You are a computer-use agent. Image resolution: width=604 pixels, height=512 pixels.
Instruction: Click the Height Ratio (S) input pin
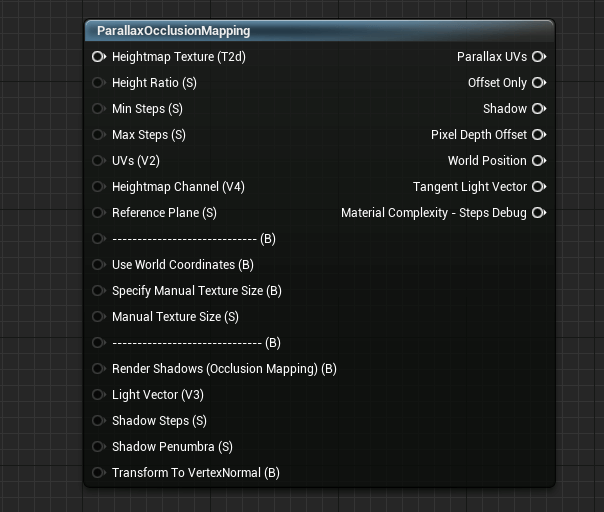(x=98, y=83)
